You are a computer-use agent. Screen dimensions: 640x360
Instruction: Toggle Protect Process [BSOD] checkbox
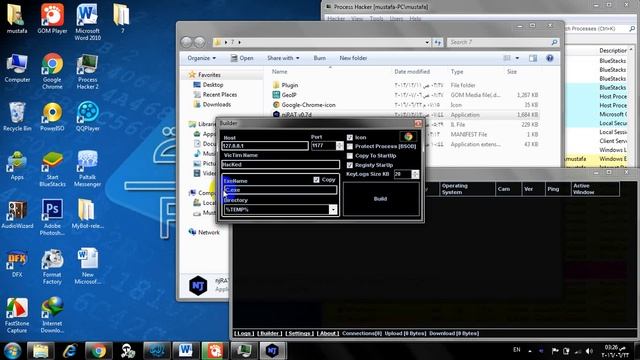[x=350, y=146]
